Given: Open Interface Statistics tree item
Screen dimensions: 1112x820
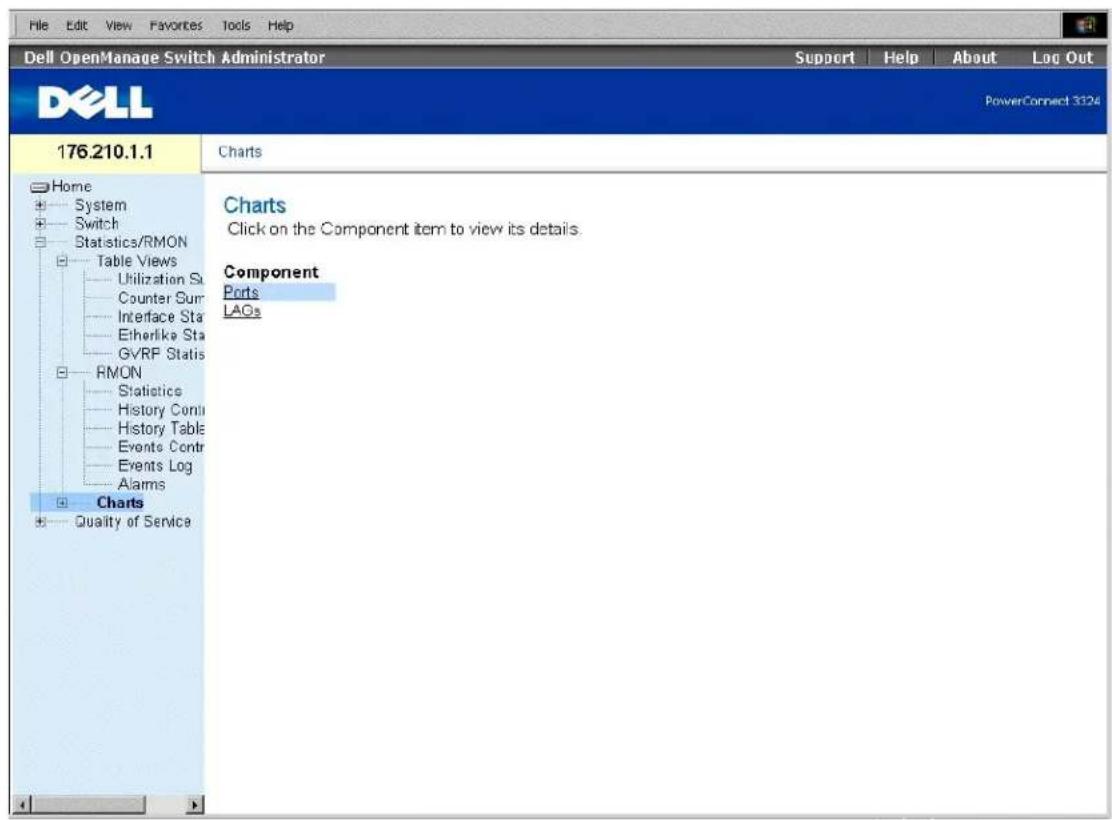Looking at the screenshot, I should click(160, 316).
